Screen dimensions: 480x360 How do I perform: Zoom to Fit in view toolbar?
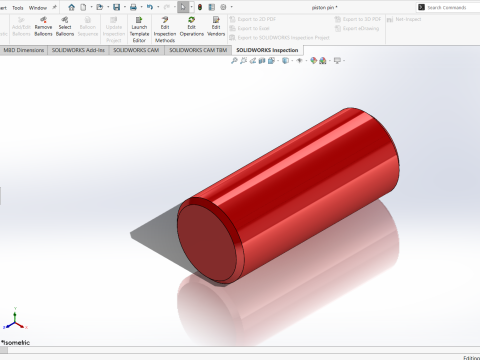(x=234, y=61)
